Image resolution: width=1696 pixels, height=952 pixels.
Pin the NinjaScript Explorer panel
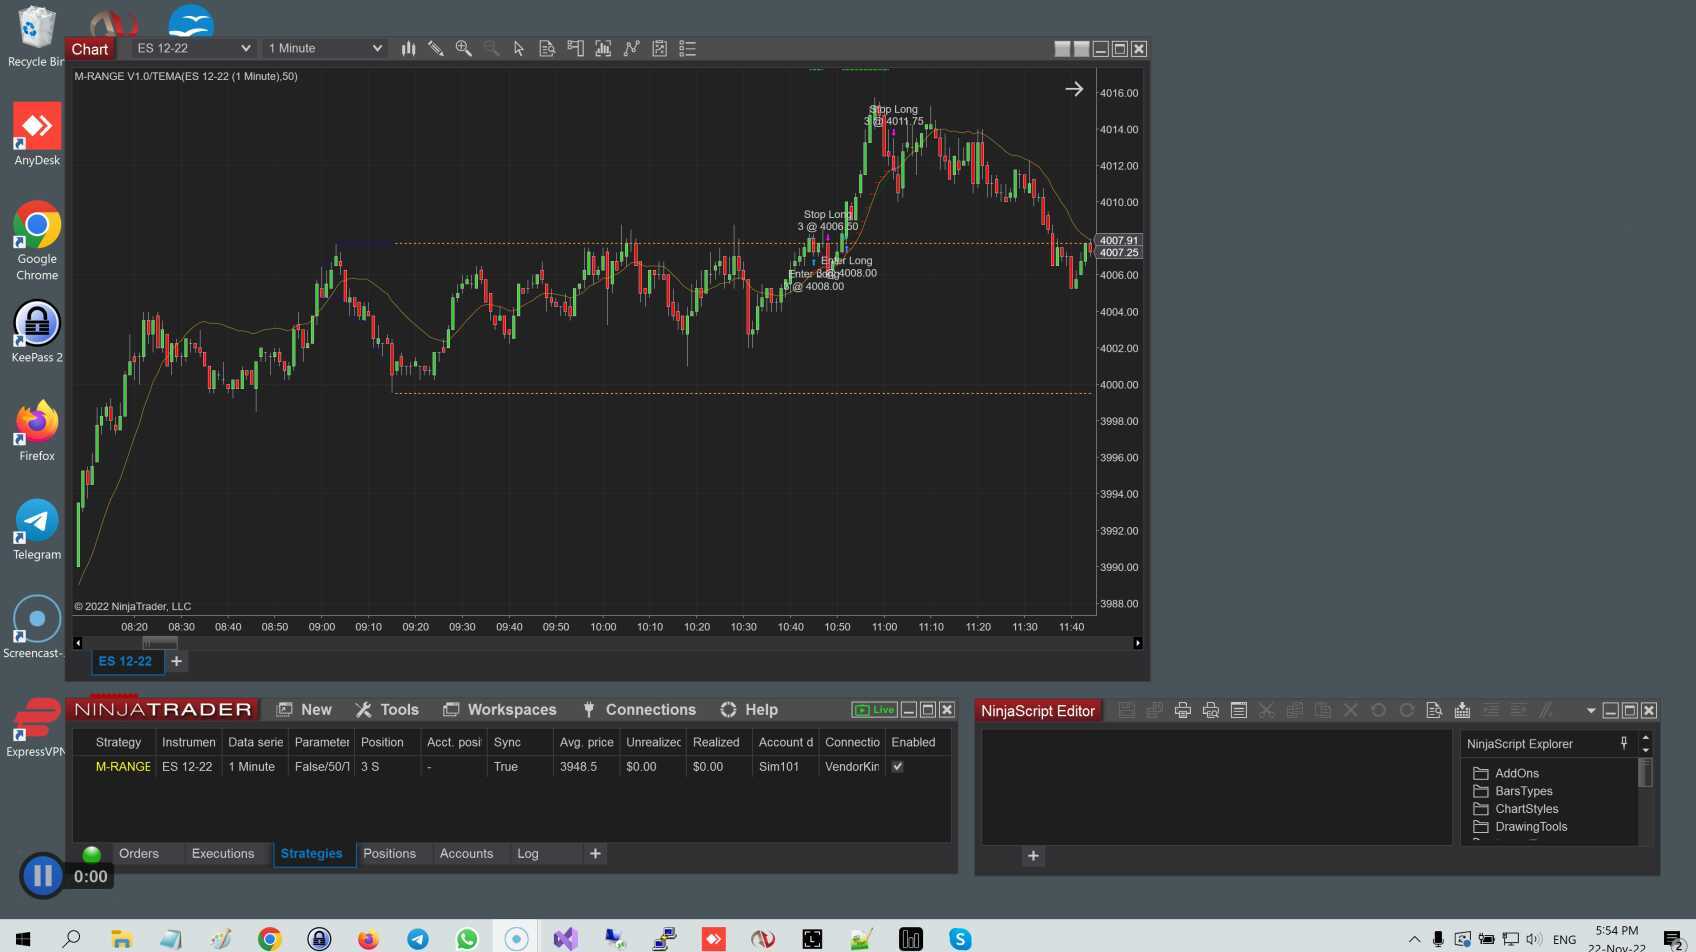(1624, 743)
